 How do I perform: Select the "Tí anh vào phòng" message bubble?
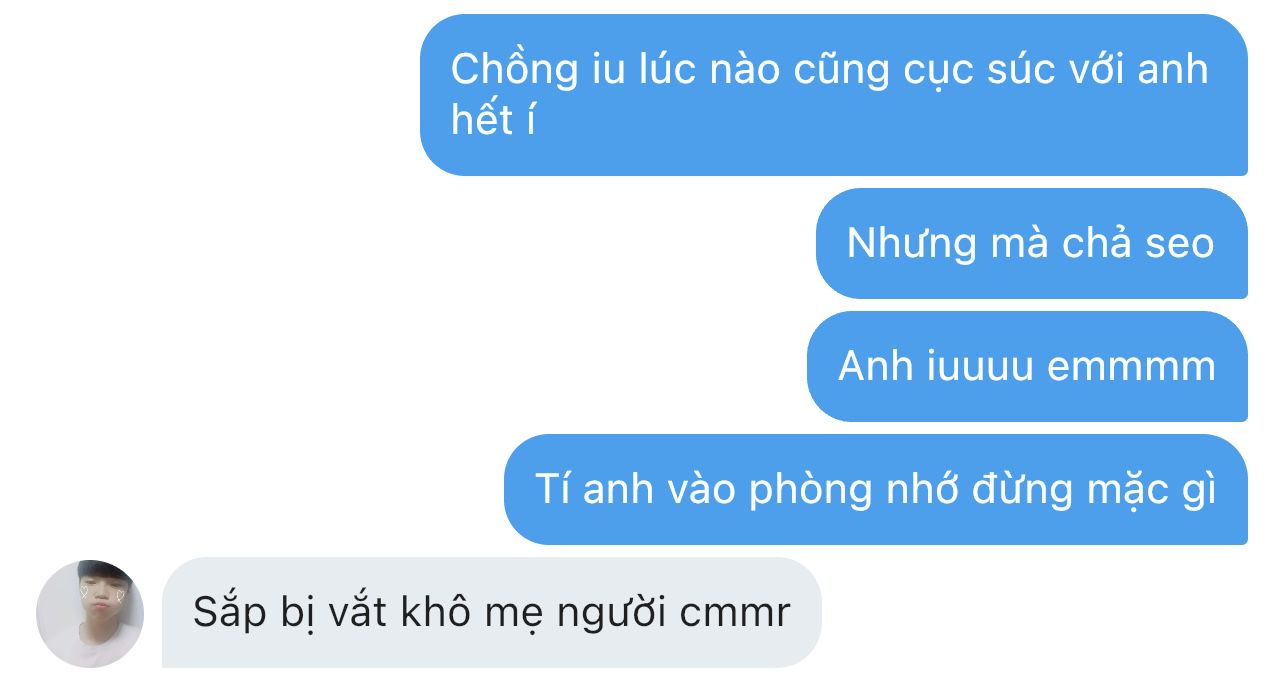(x=876, y=489)
